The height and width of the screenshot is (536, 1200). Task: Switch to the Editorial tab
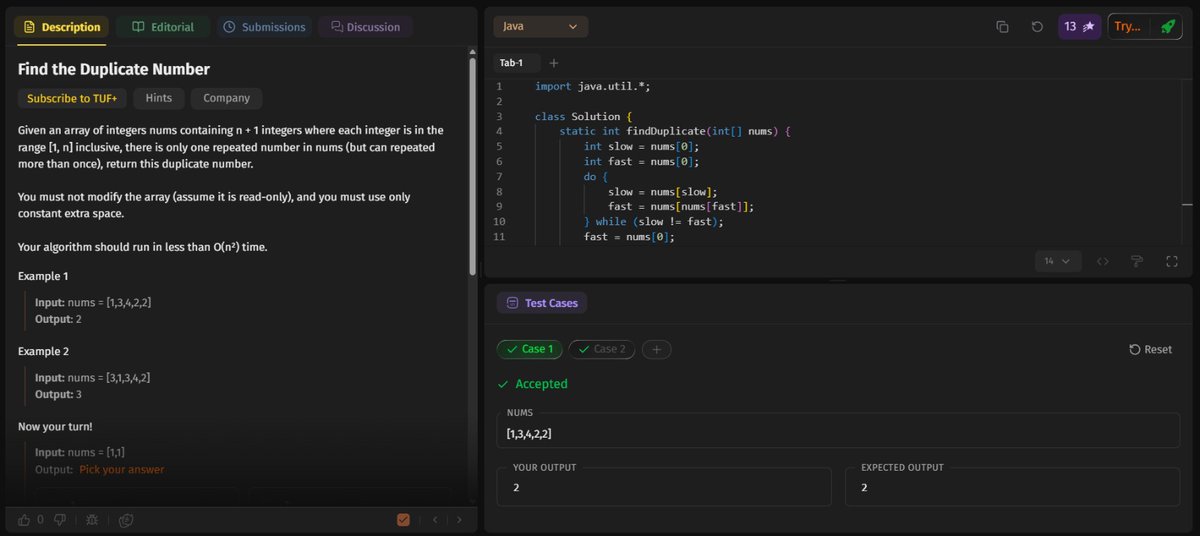click(163, 27)
